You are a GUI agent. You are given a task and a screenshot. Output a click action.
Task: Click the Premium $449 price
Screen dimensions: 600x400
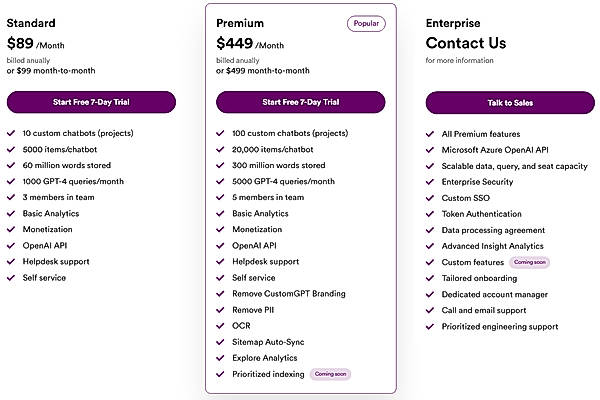(x=236, y=43)
